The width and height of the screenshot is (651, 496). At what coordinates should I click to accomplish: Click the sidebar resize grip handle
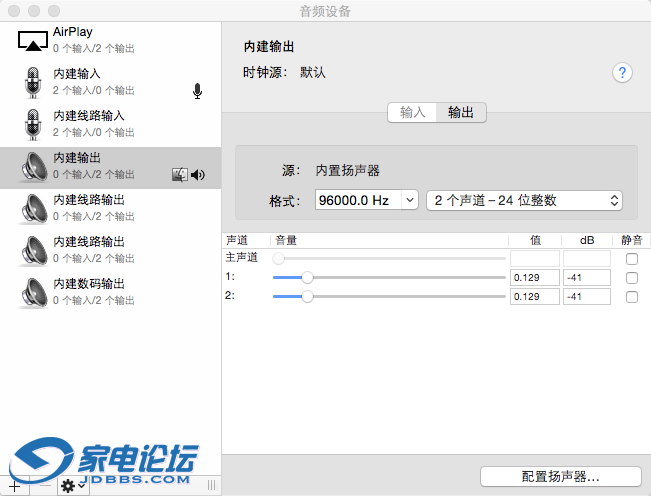pyautogui.click(x=211, y=485)
